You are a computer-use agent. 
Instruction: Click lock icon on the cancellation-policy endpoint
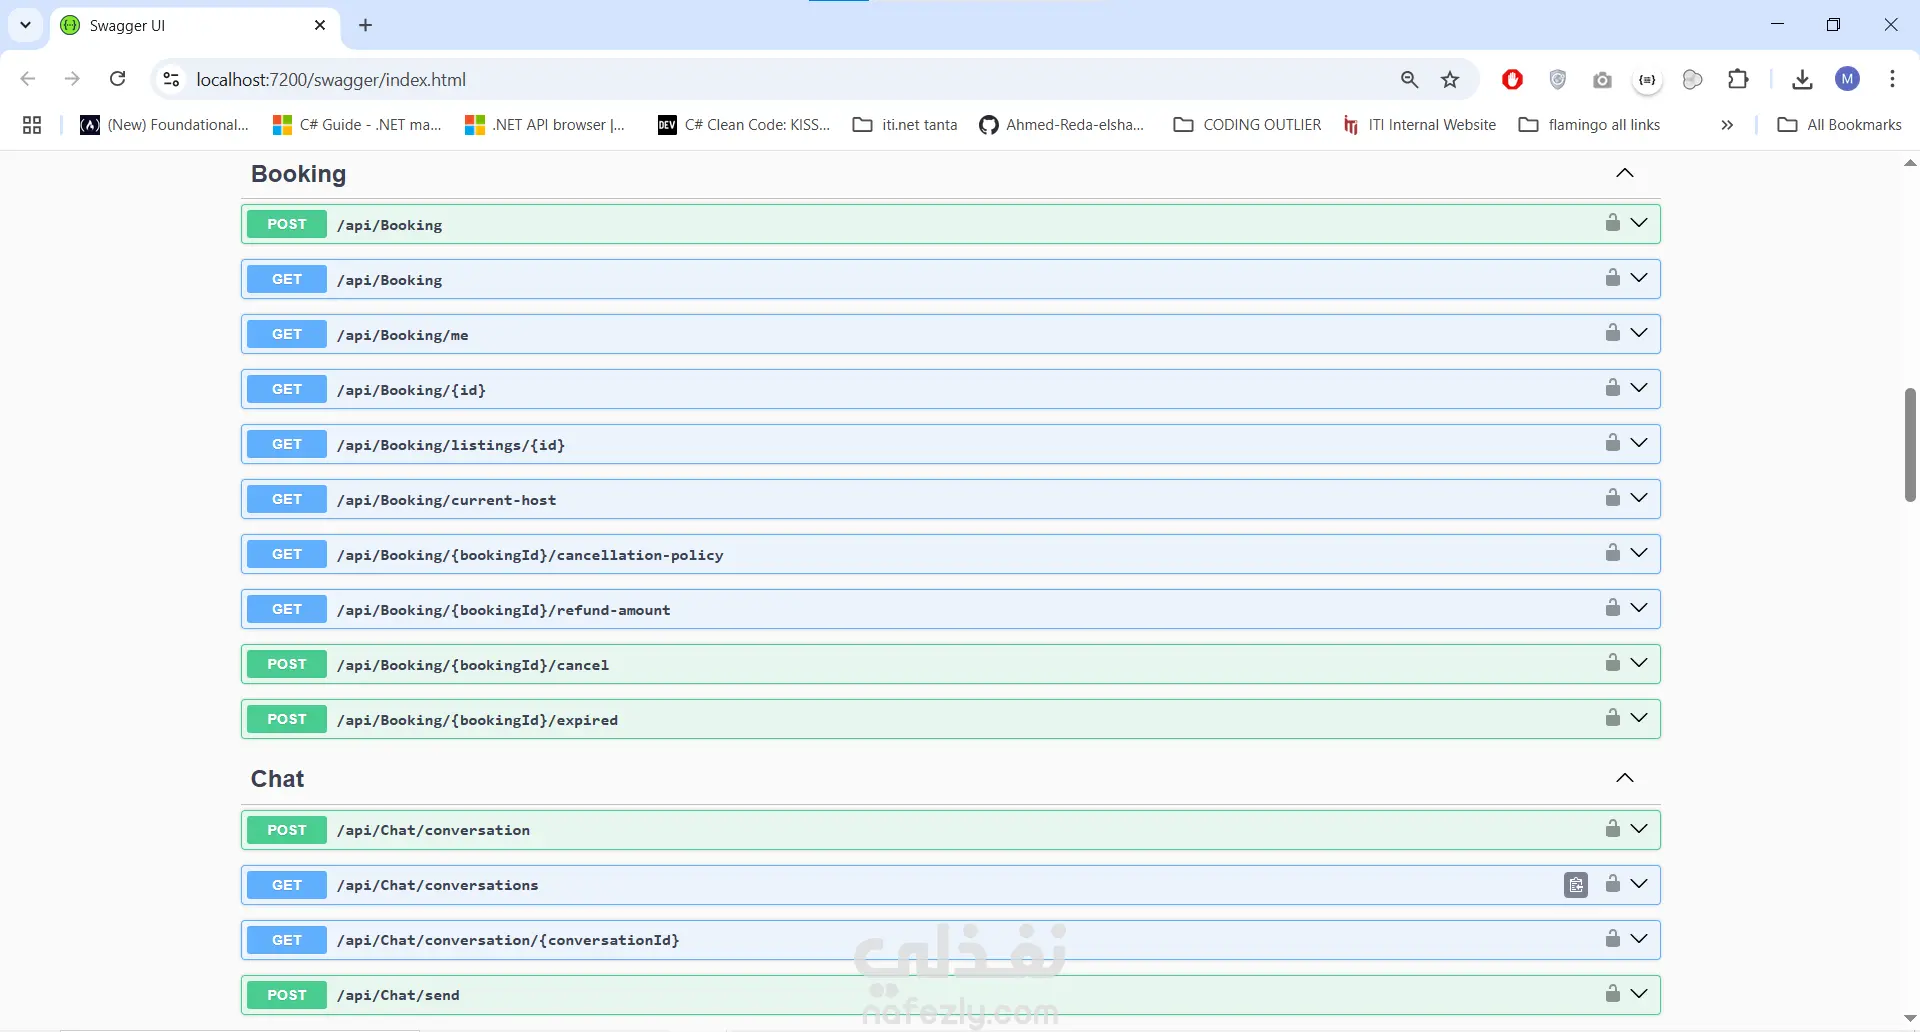pos(1612,553)
